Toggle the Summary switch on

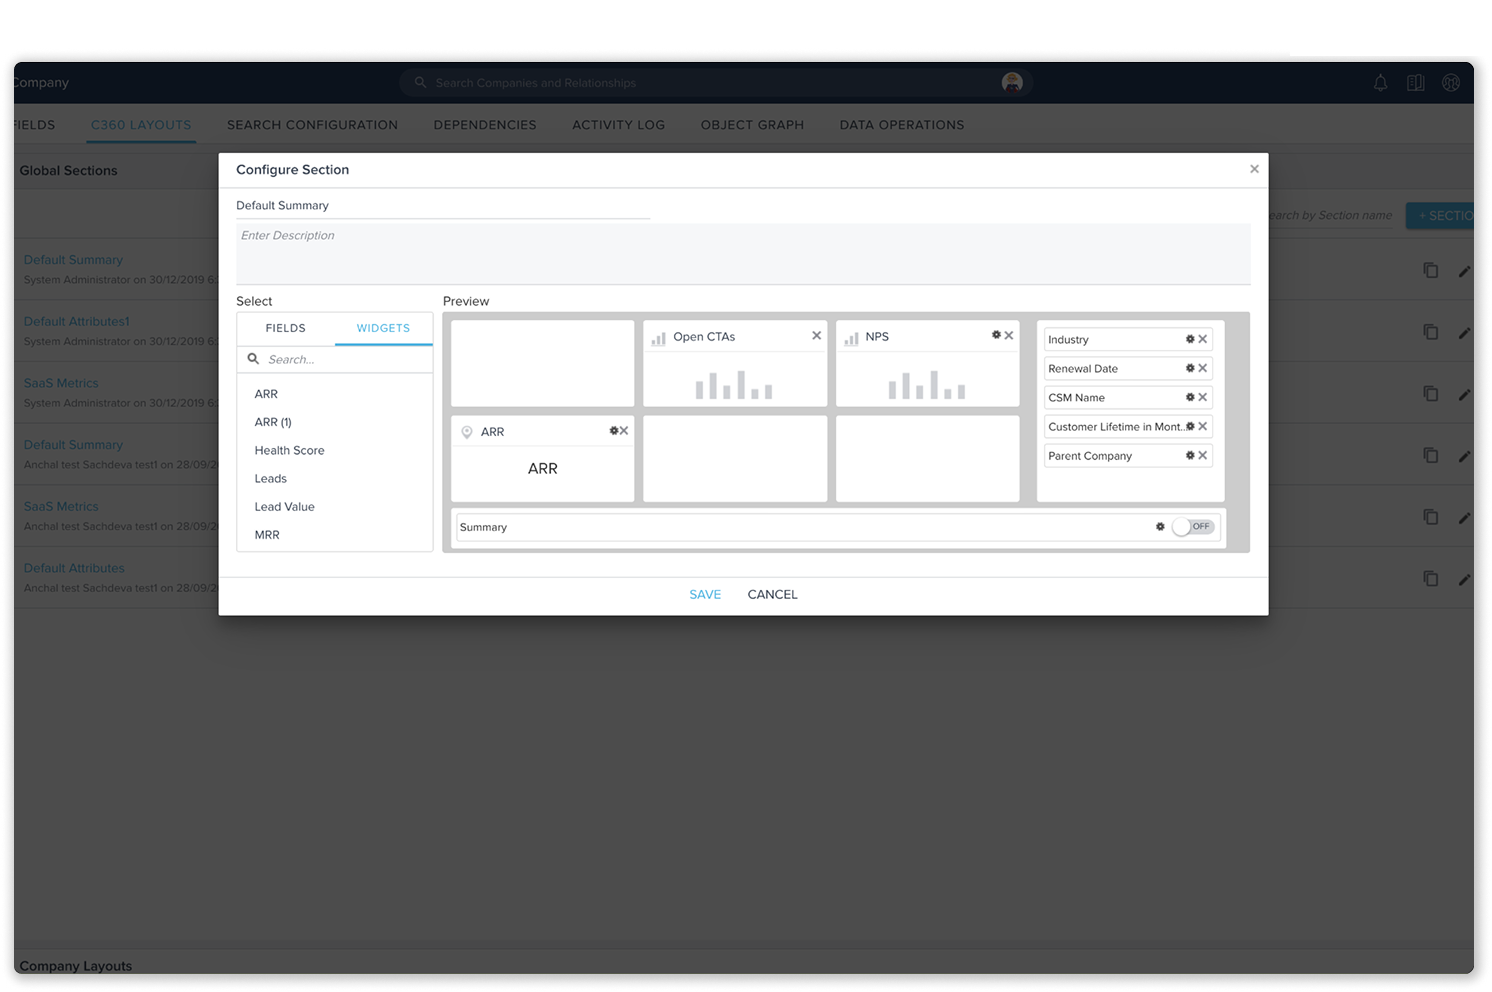tap(1193, 527)
